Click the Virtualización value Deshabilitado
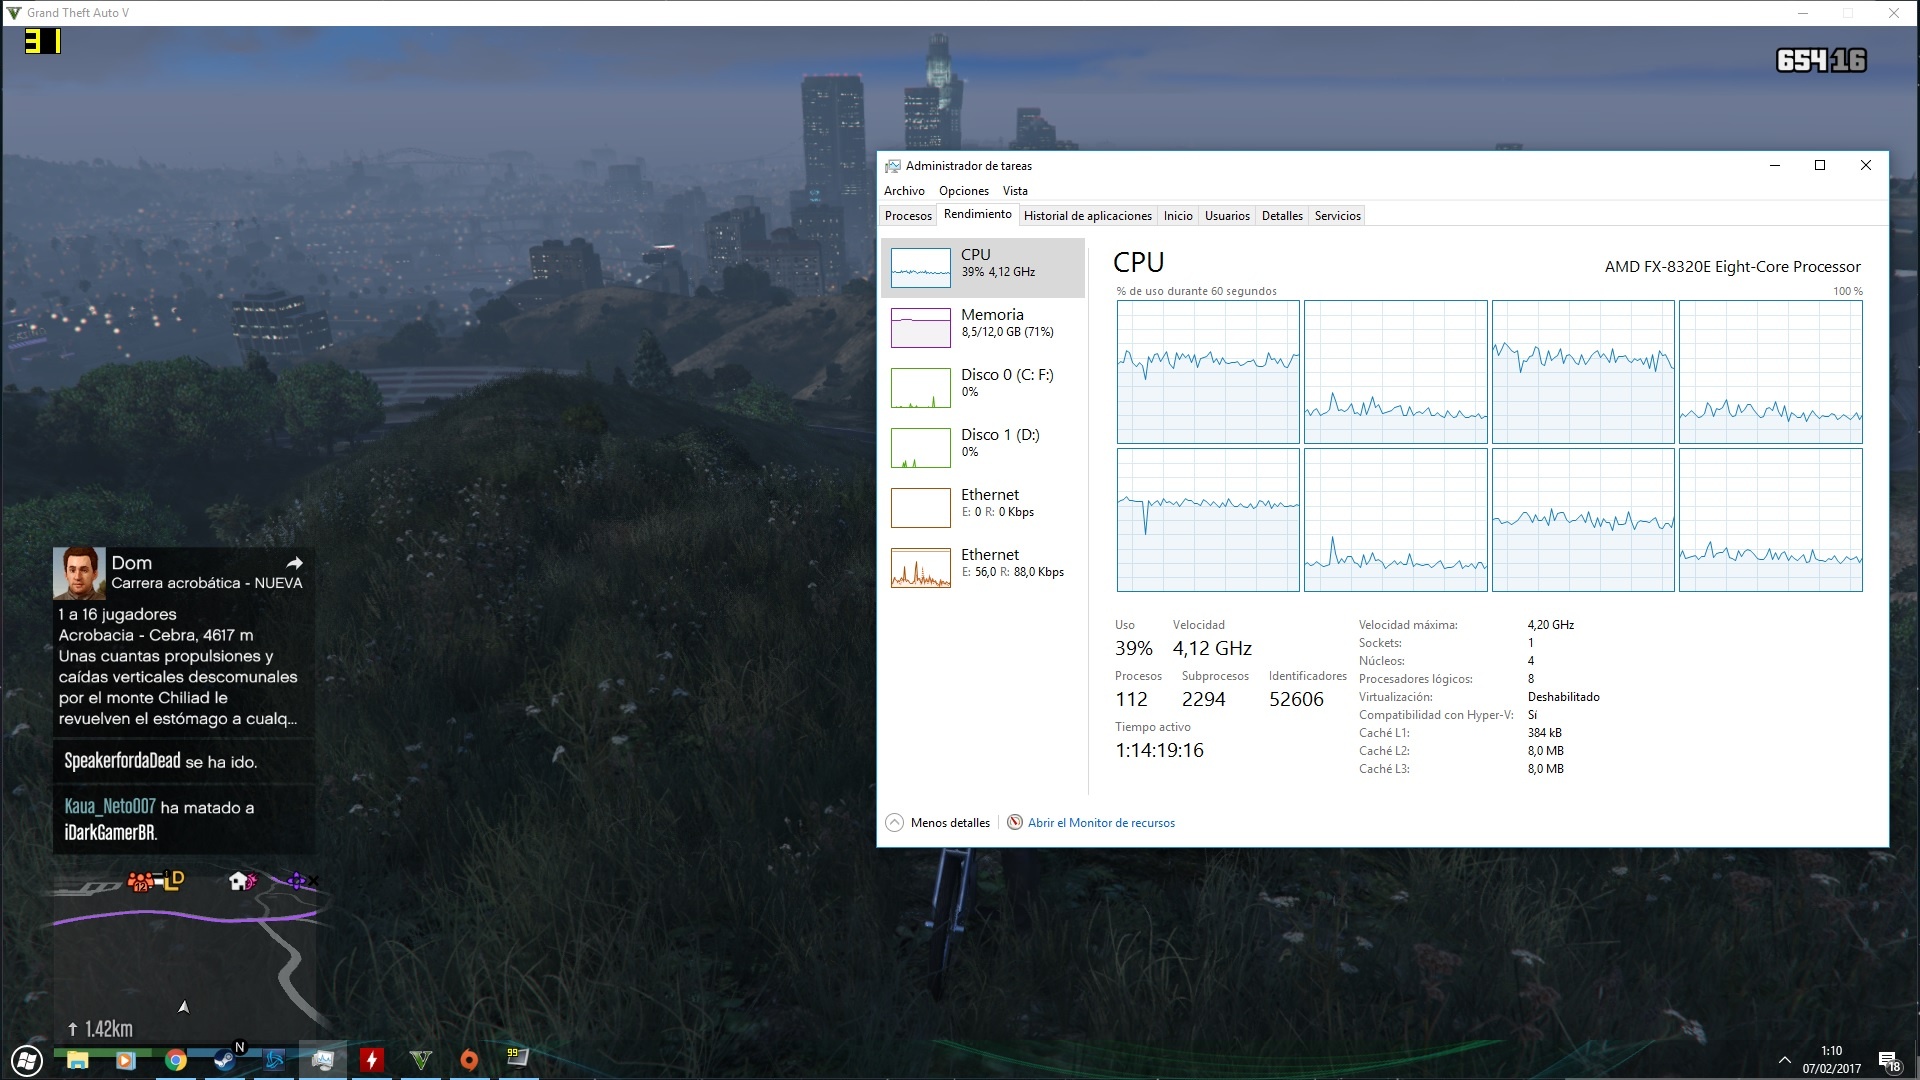The height and width of the screenshot is (1080, 1920). click(1563, 697)
